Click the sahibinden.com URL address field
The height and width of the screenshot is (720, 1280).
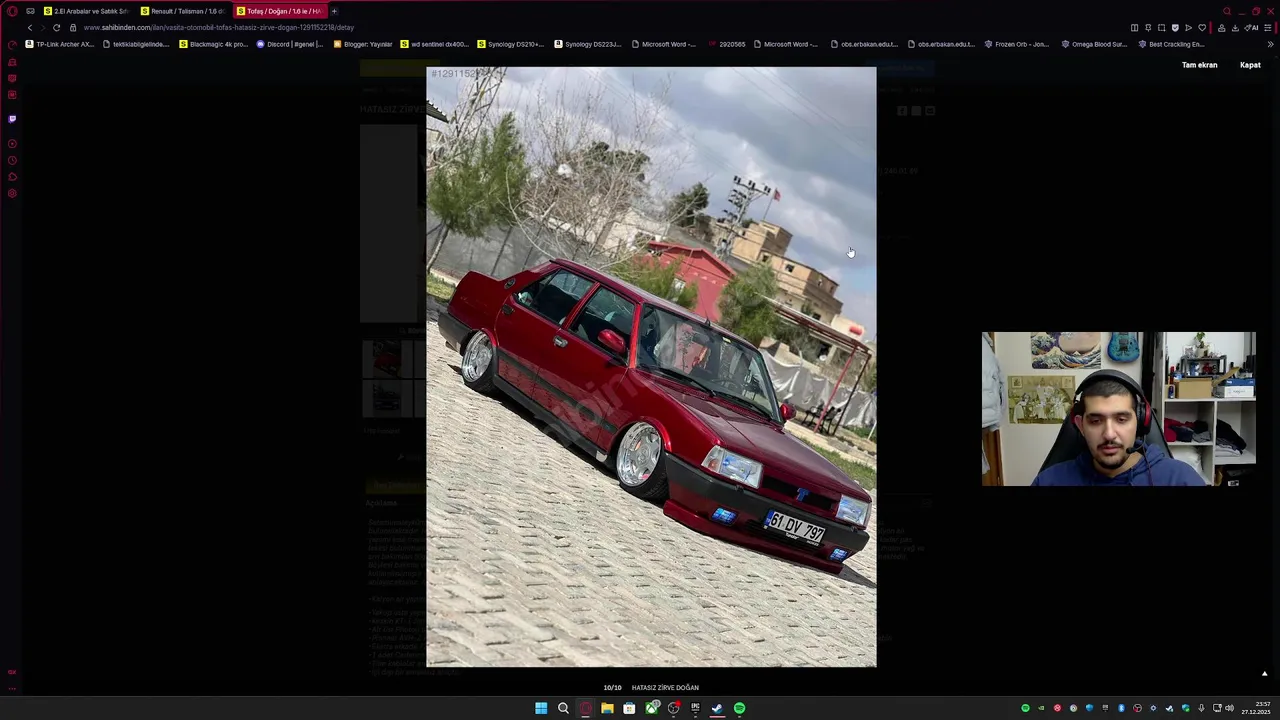pyautogui.click(x=600, y=28)
